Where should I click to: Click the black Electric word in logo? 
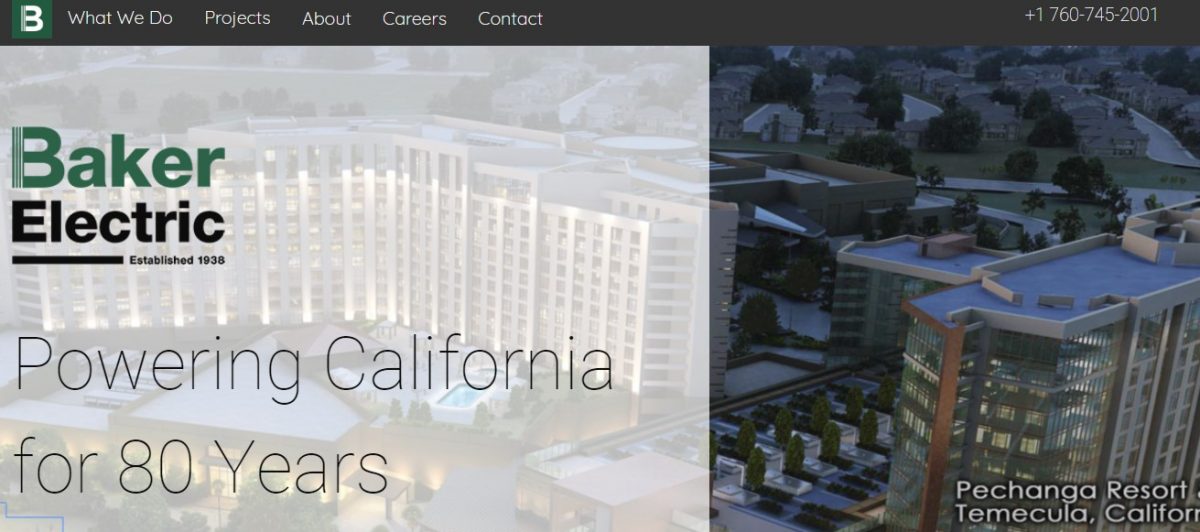pyautogui.click(x=118, y=222)
